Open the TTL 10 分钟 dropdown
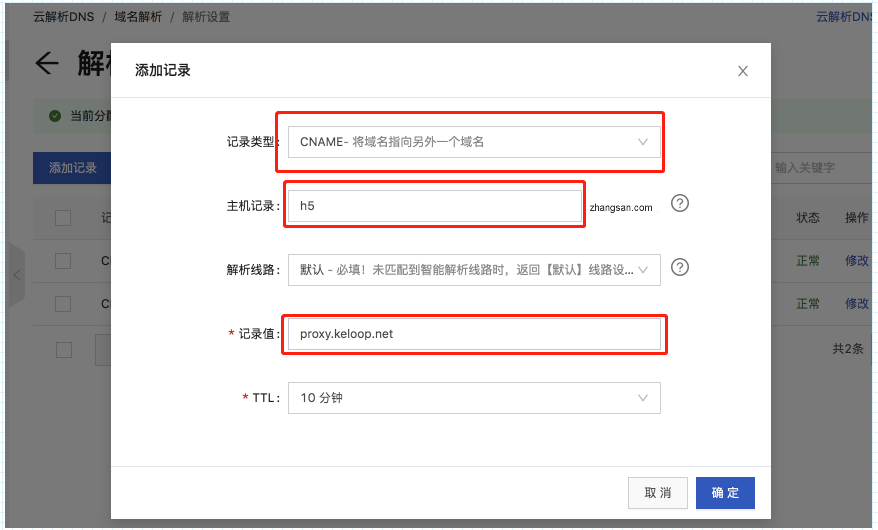Image resolution: width=878 pixels, height=530 pixels. [474, 398]
